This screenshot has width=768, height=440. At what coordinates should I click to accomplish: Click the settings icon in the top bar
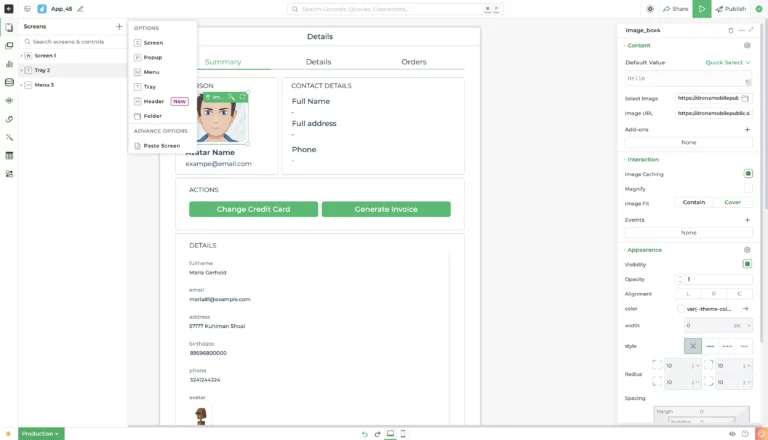click(650, 9)
